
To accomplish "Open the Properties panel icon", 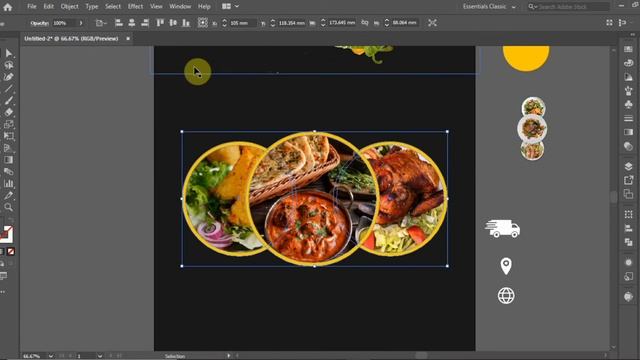I will [629, 49].
